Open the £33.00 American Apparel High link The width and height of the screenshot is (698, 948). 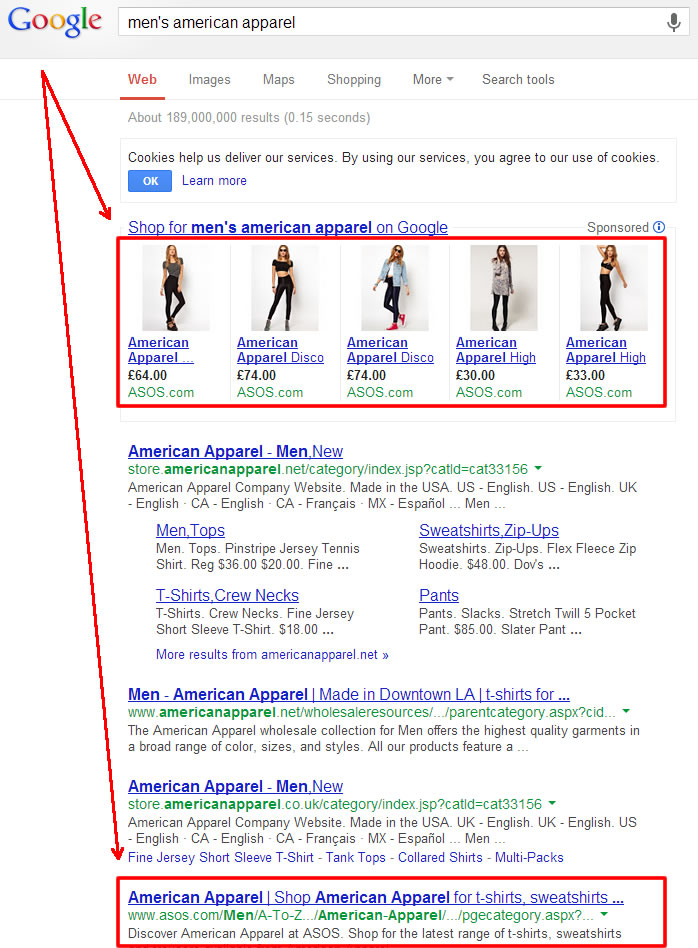coord(605,350)
